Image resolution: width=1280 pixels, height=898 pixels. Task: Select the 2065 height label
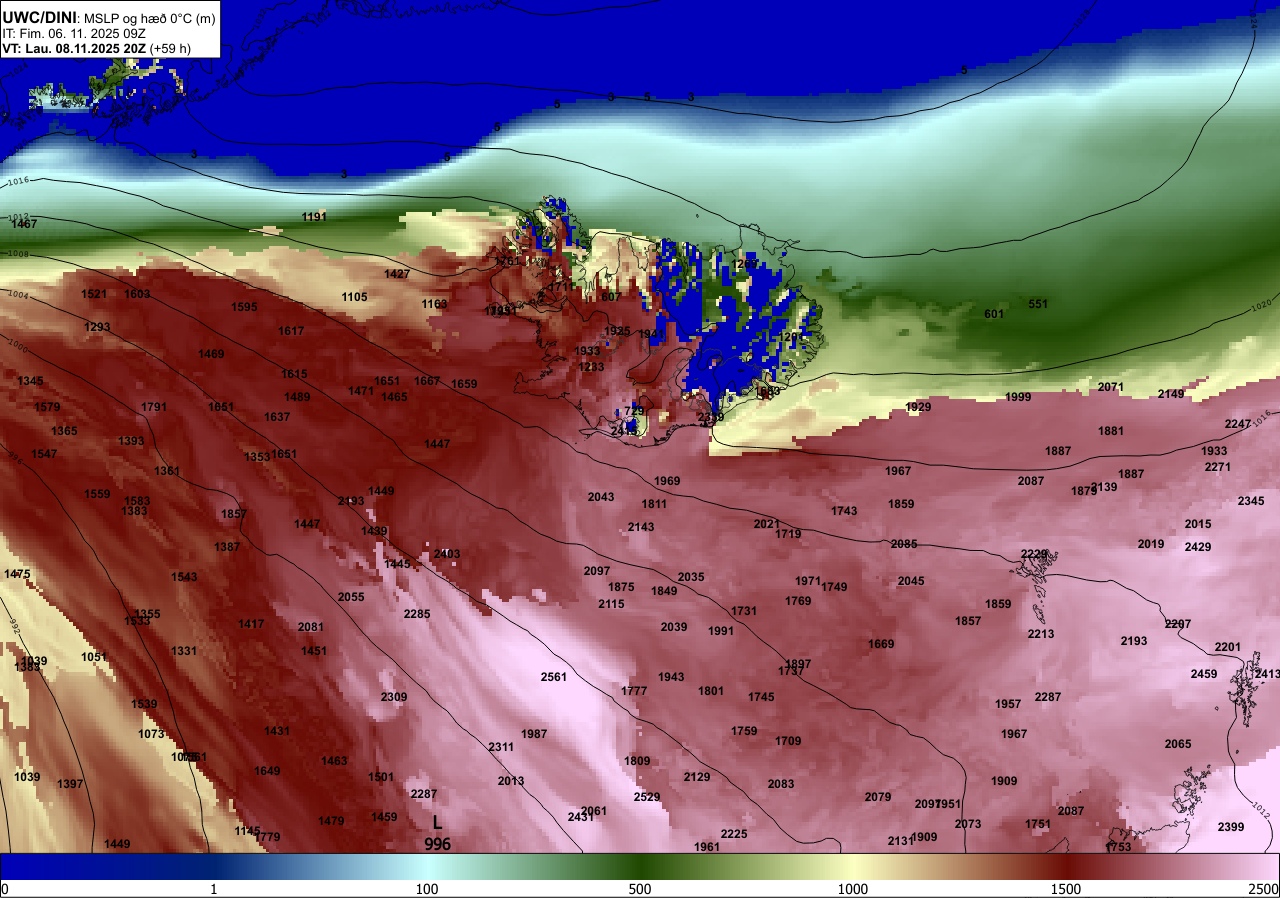click(1178, 744)
